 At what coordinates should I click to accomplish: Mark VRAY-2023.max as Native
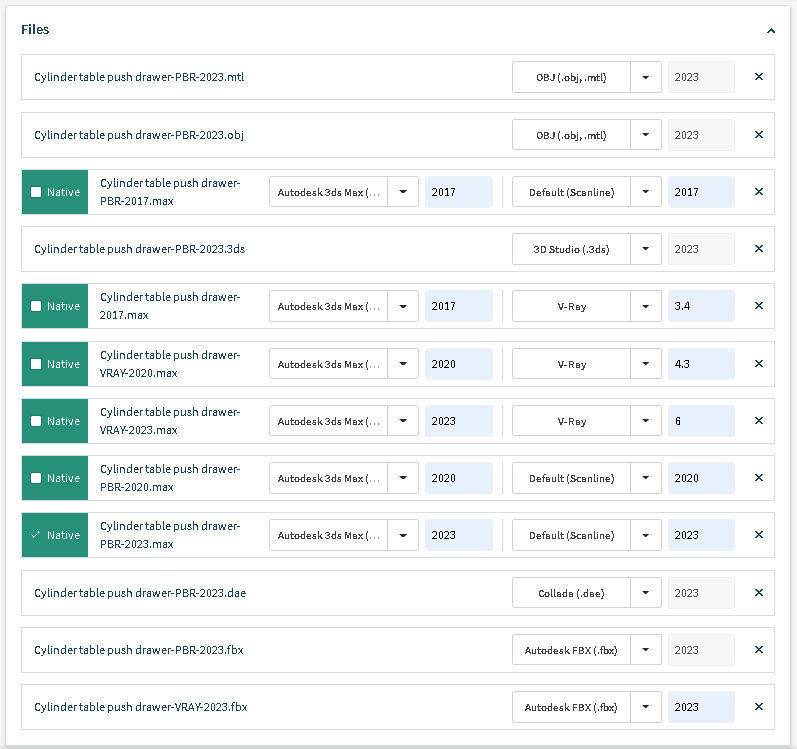point(37,421)
